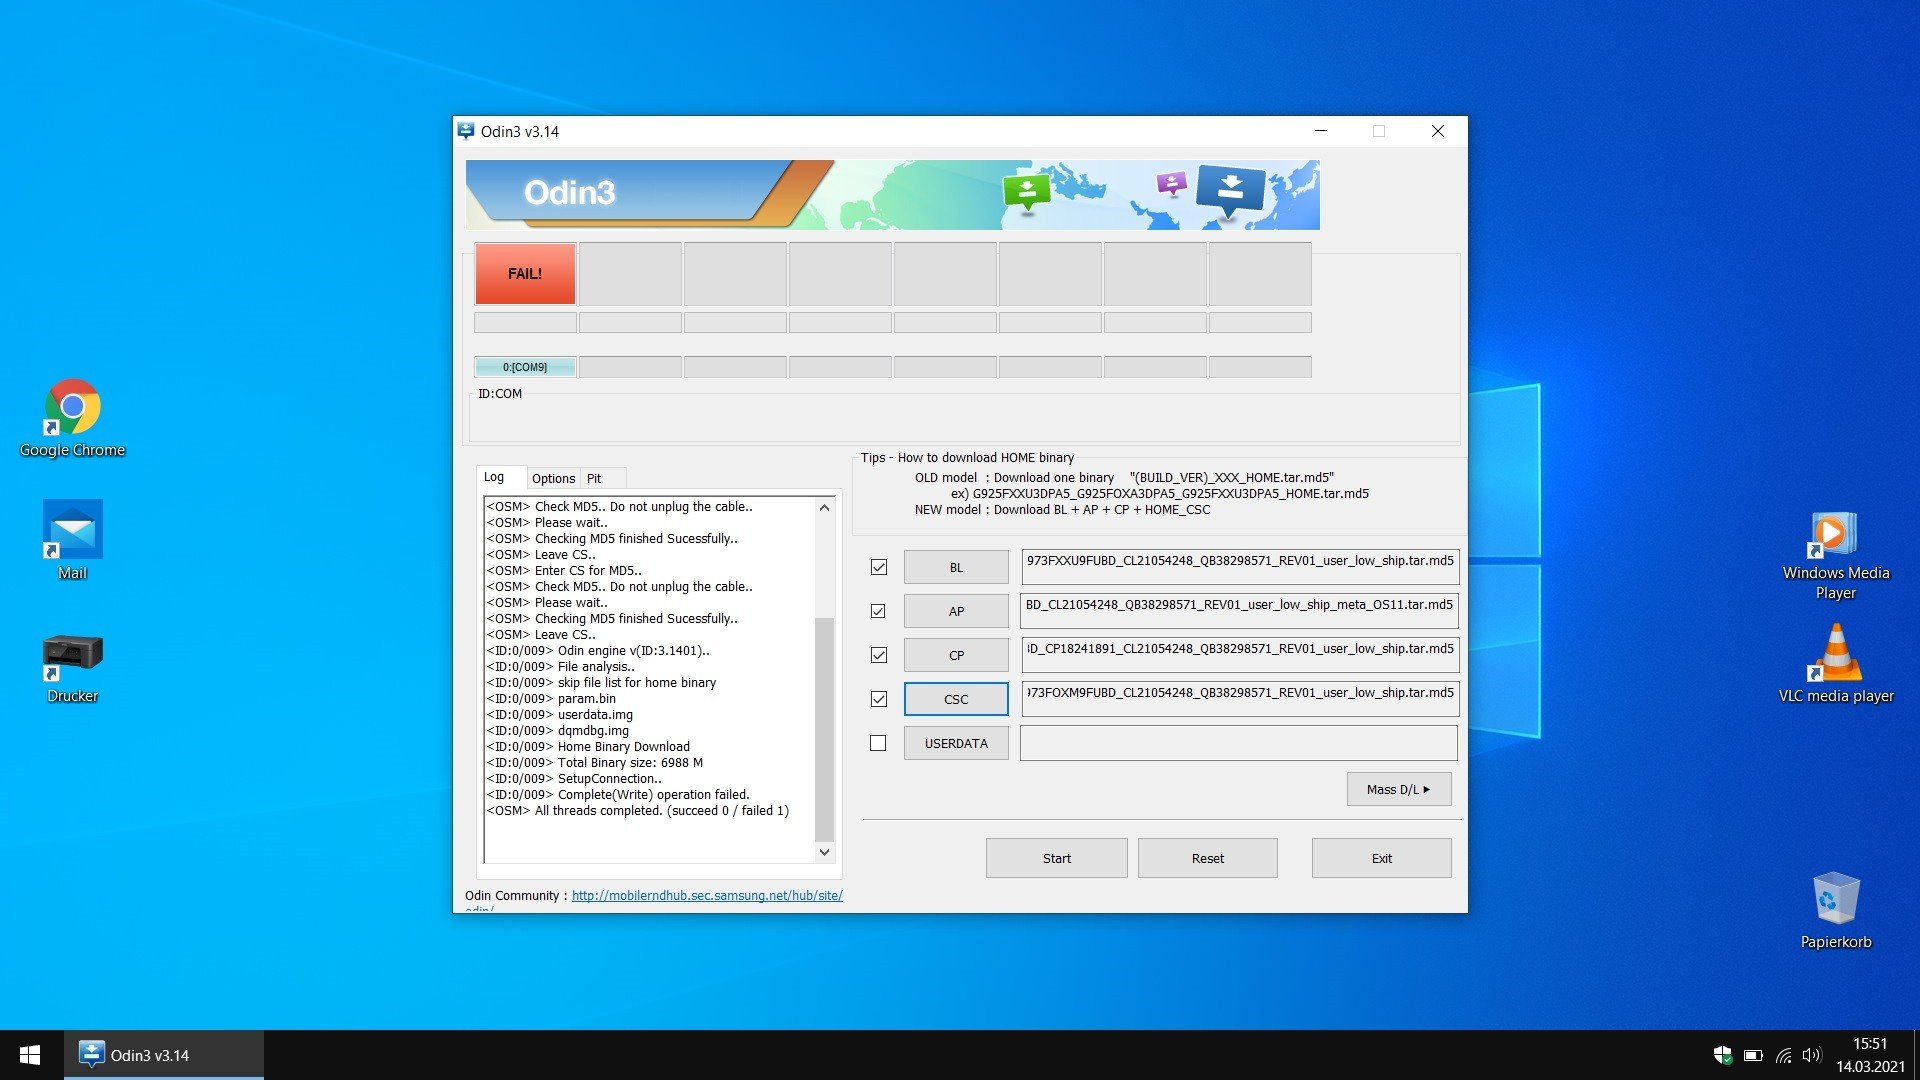Open the Papierkorb recycle bin
This screenshot has width=1920, height=1080.
coord(1835,910)
